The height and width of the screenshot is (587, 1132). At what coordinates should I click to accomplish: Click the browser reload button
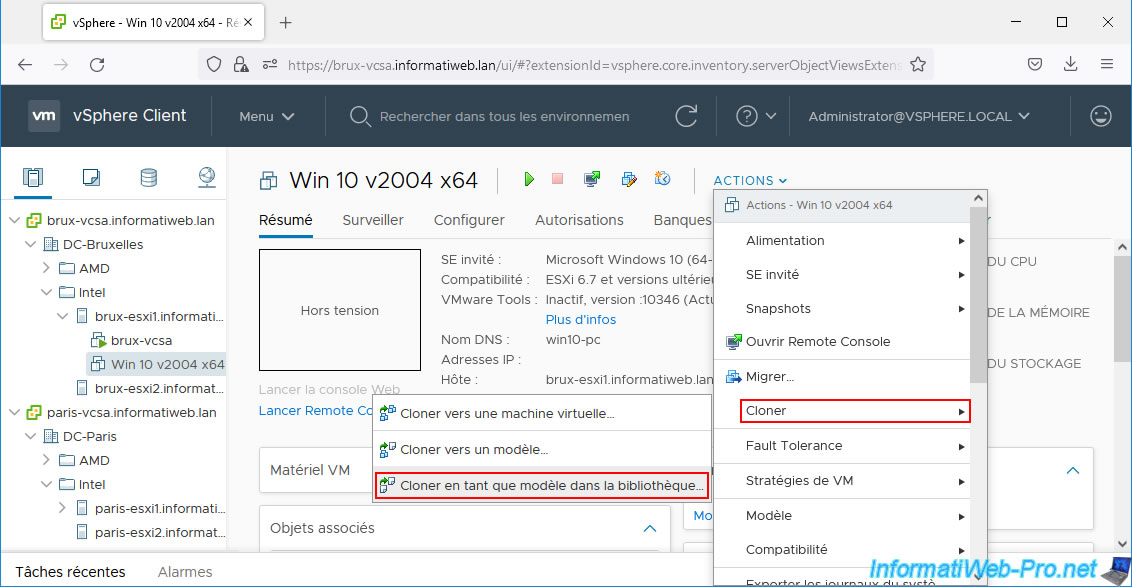tap(97, 65)
